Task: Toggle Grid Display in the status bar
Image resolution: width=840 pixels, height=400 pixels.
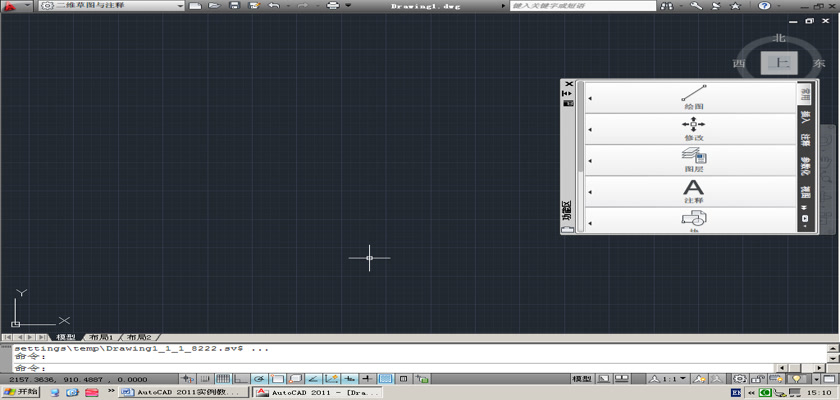Action: coord(223,379)
